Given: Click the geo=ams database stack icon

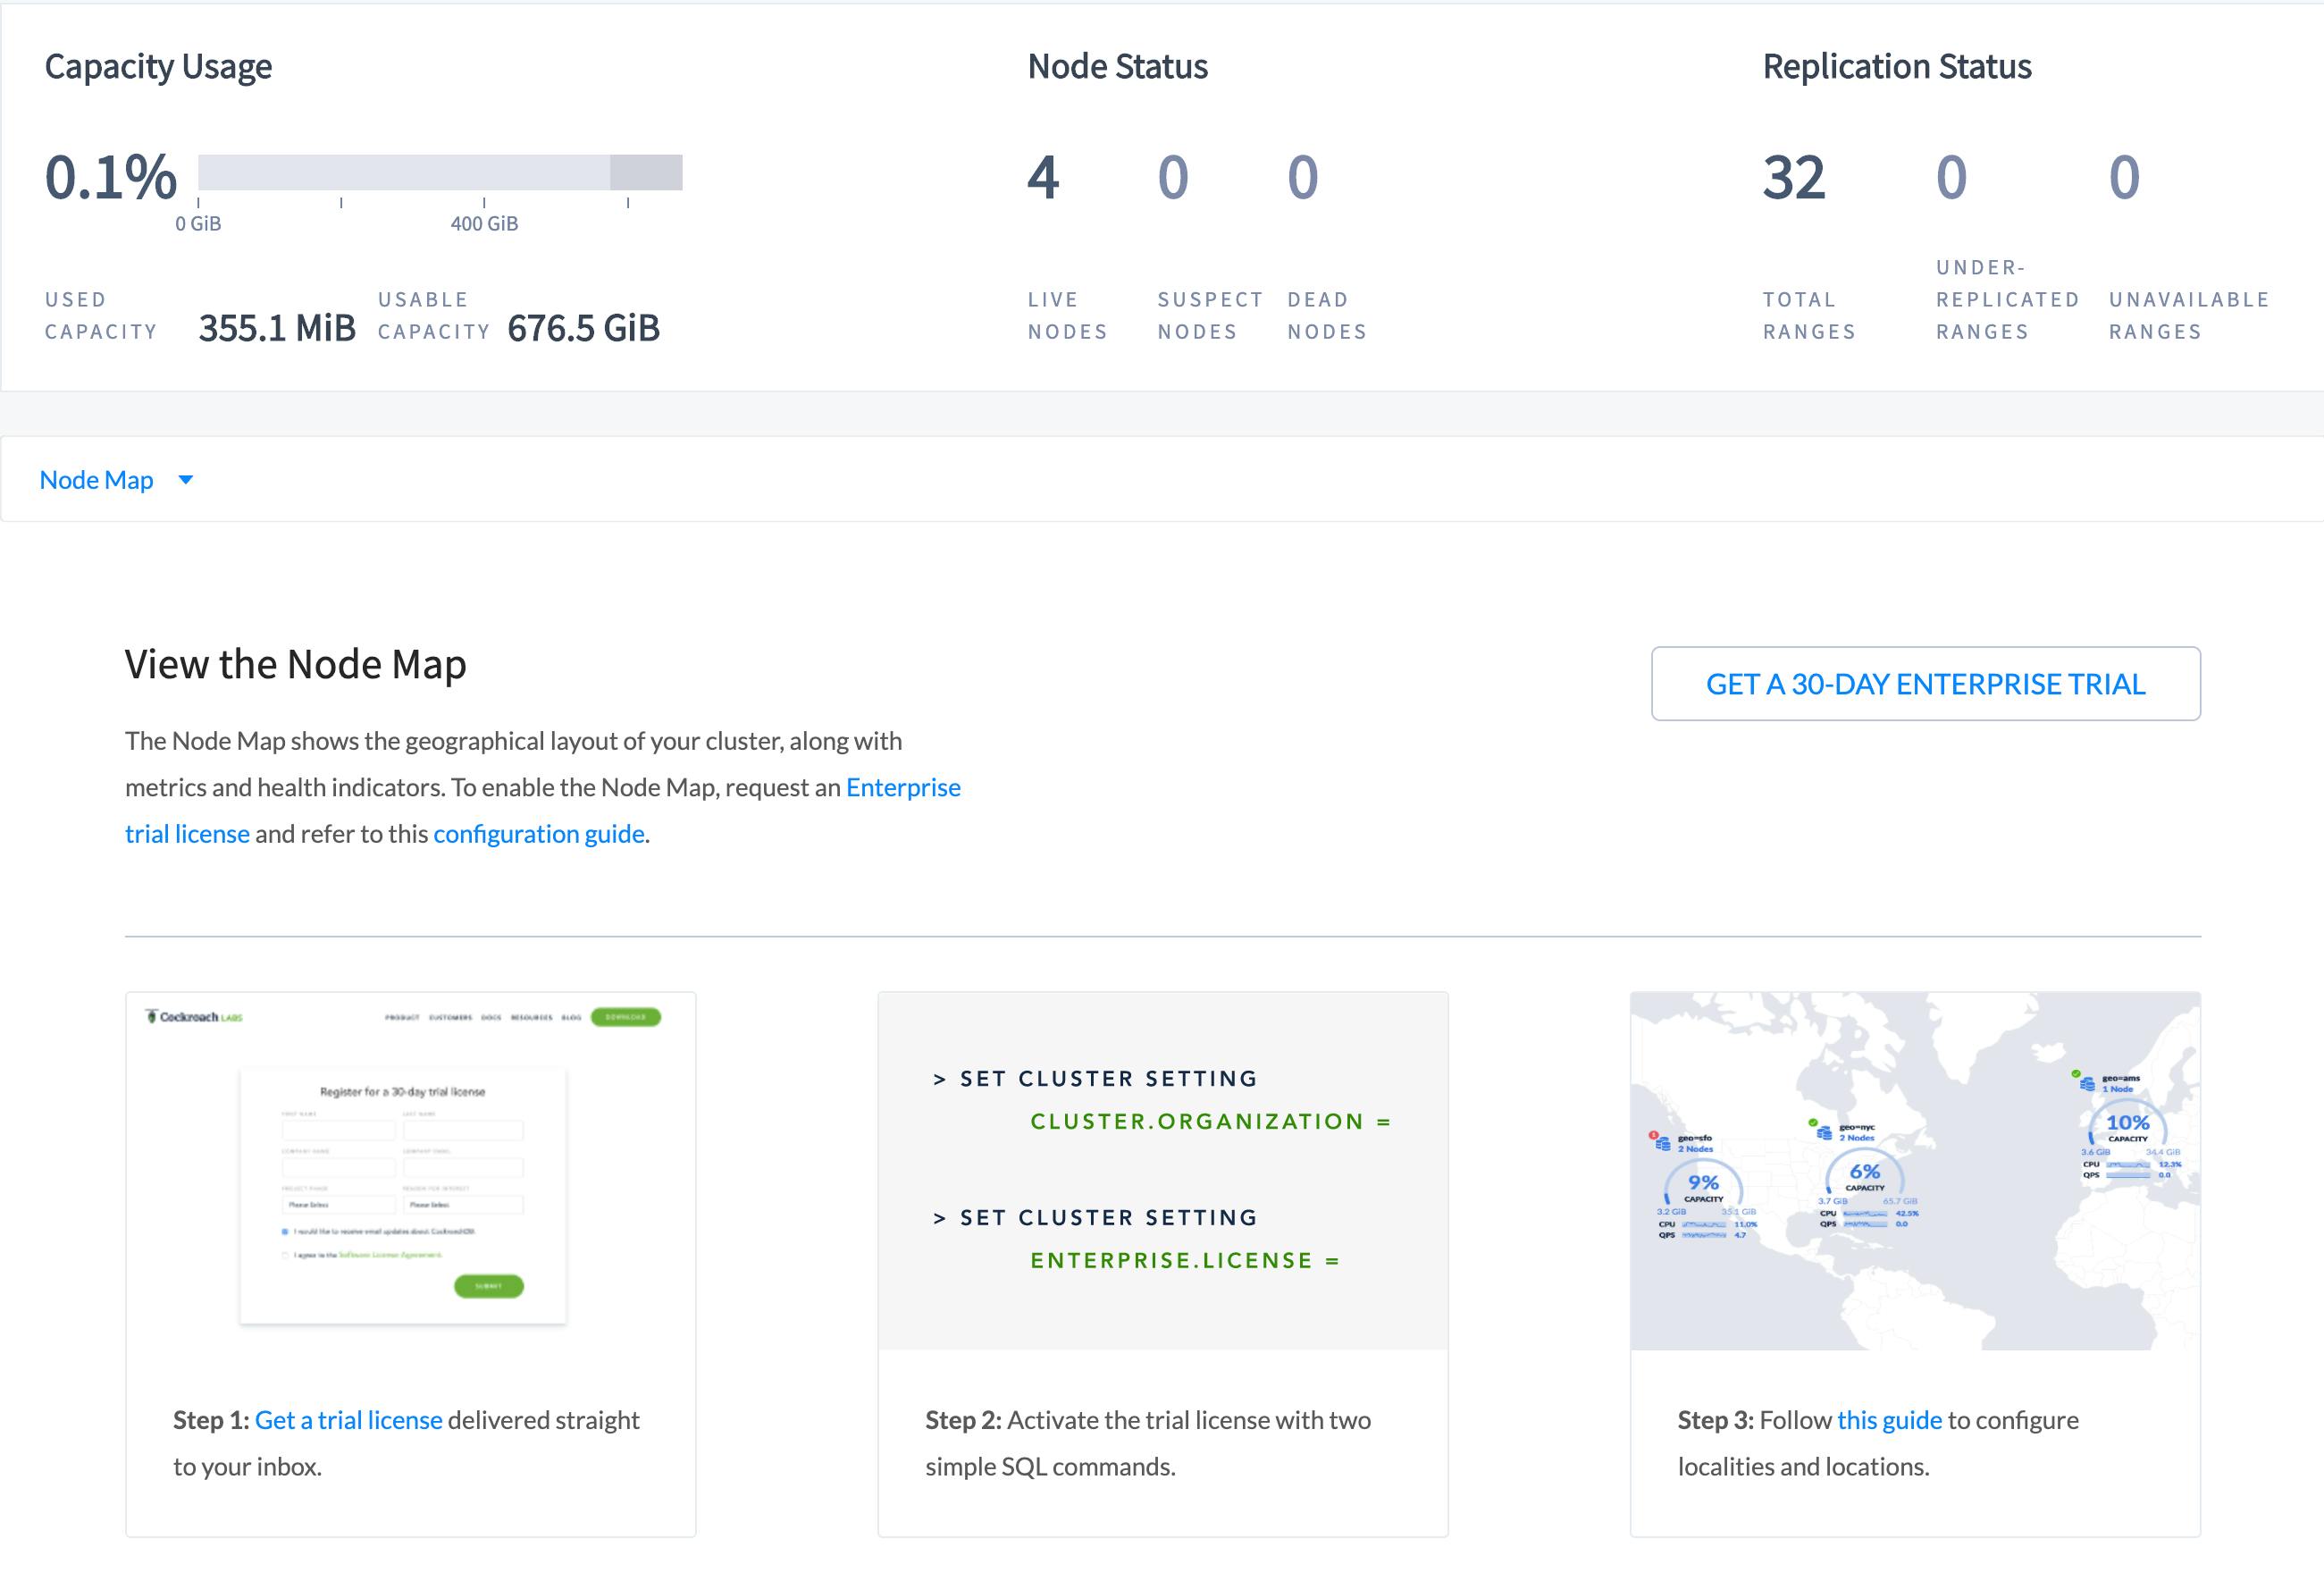Looking at the screenshot, I should pos(2087,1083).
